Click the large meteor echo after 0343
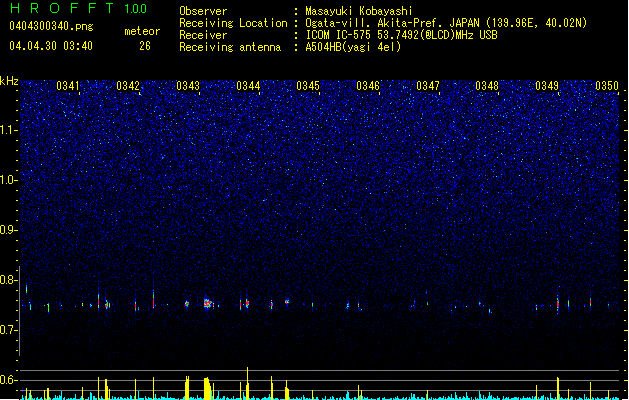The height and width of the screenshot is (400, 629). click(x=207, y=303)
